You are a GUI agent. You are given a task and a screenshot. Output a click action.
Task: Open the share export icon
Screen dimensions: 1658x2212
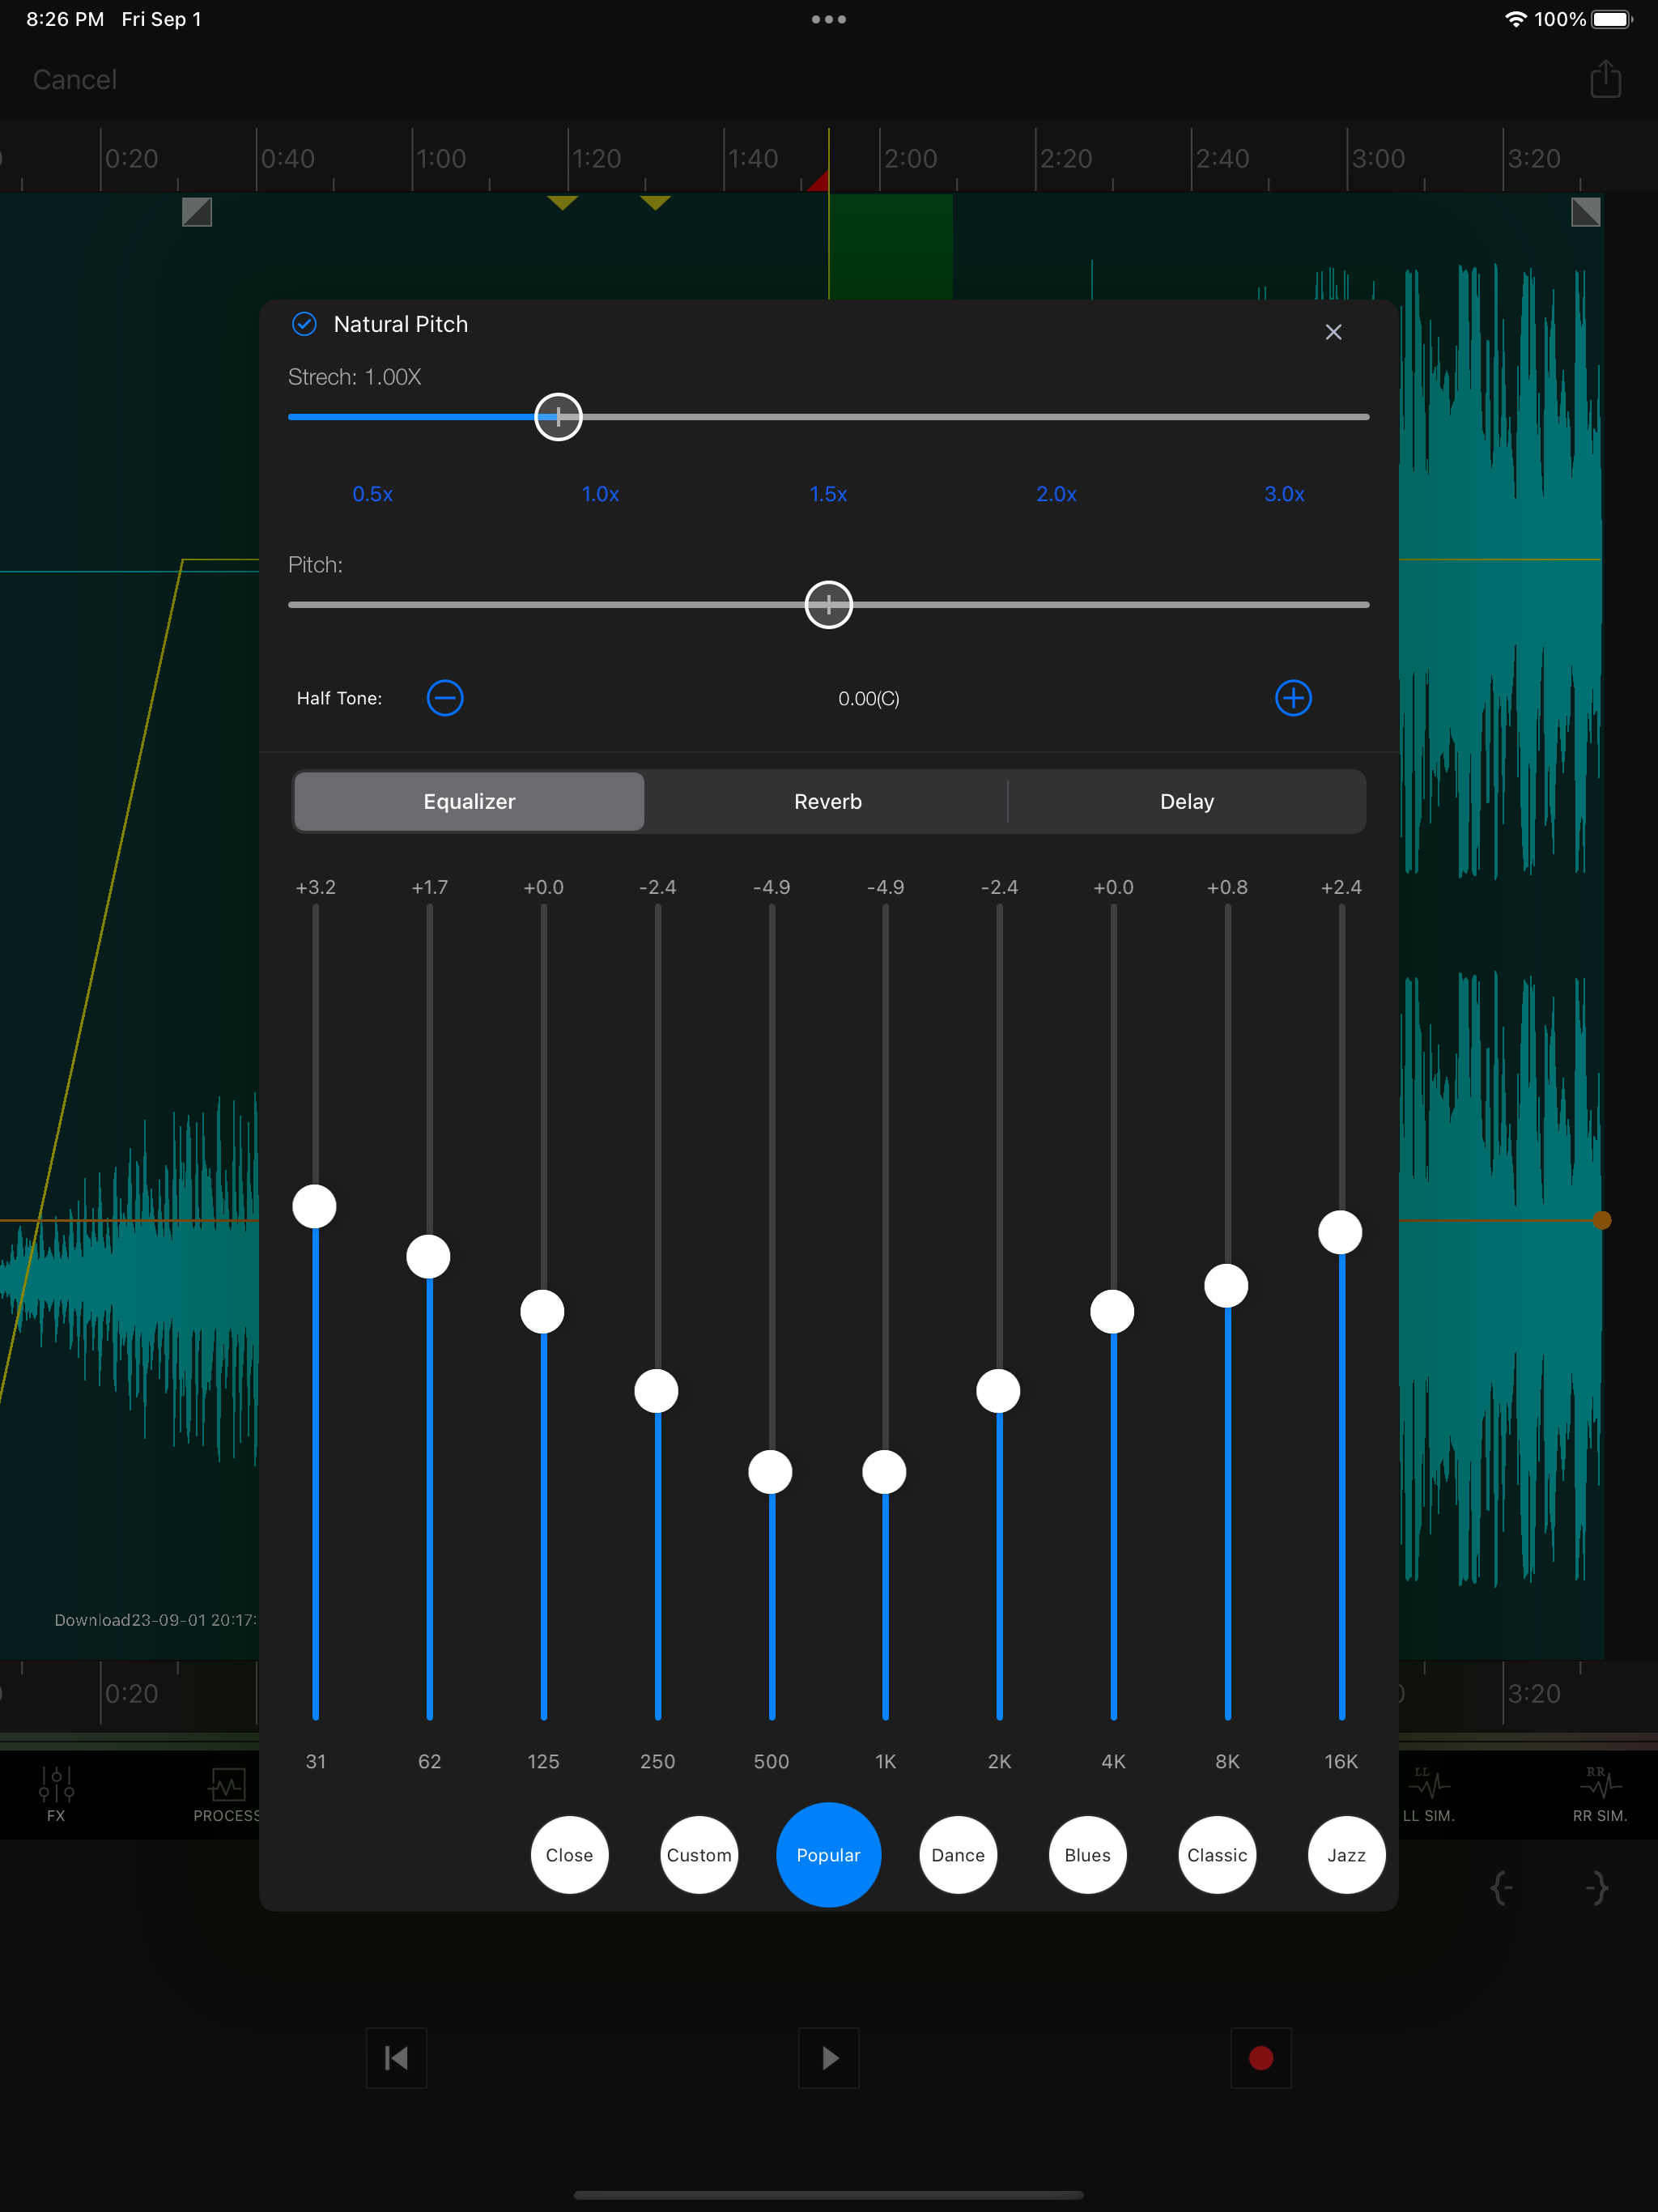point(1605,78)
